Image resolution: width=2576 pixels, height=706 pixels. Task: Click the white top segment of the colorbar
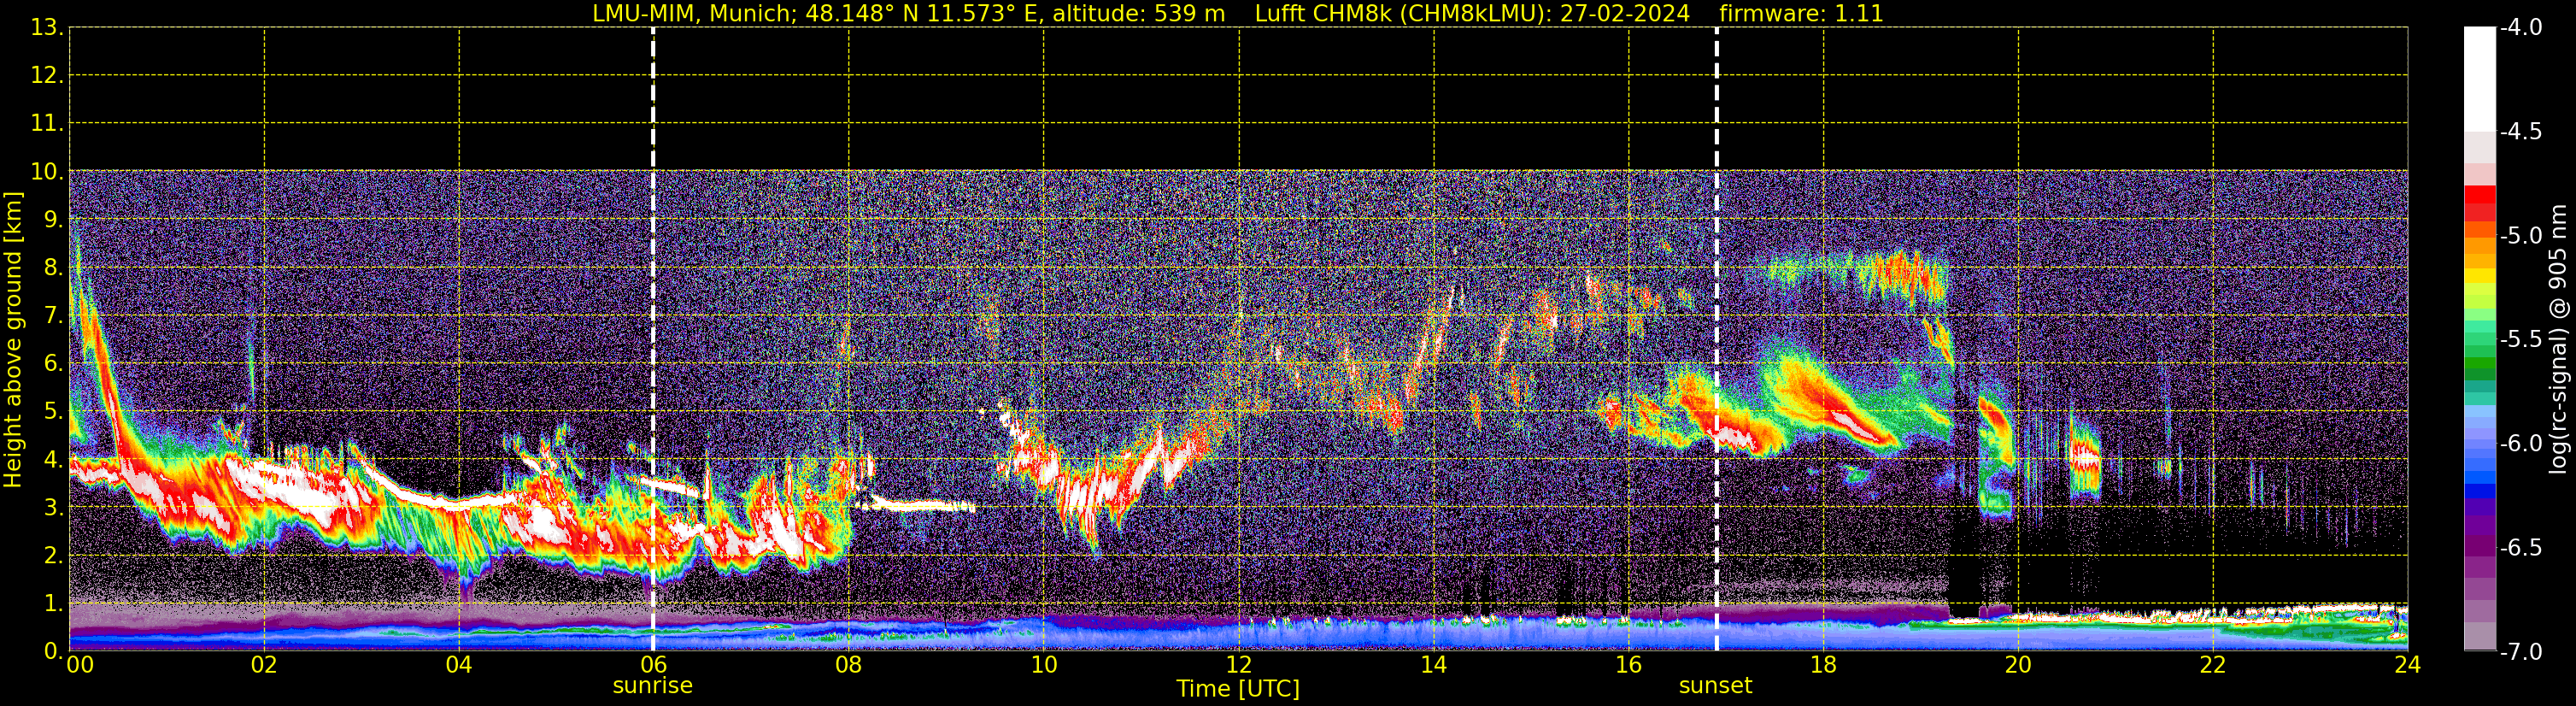coord(2479,80)
